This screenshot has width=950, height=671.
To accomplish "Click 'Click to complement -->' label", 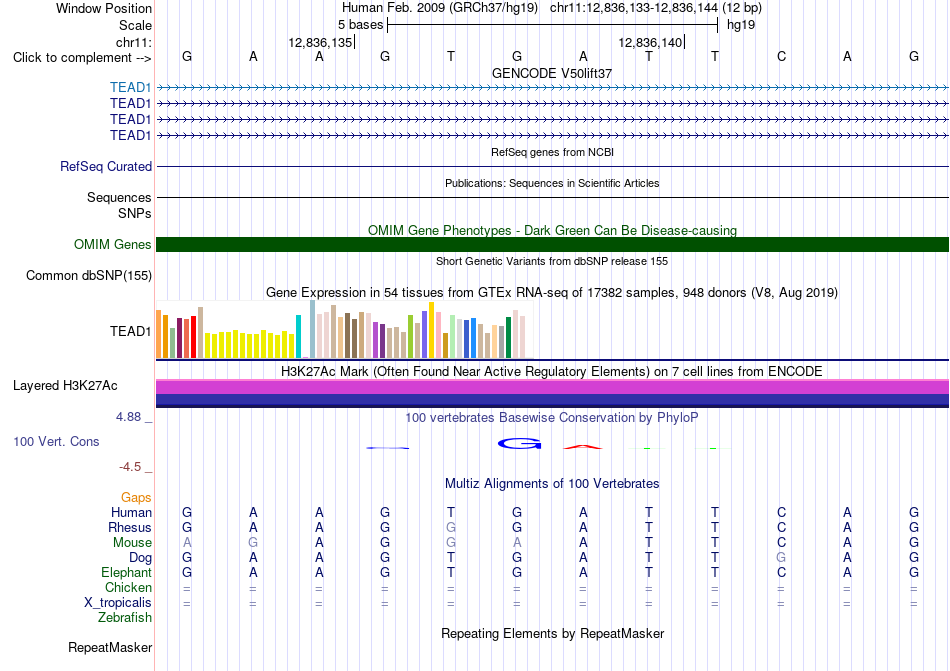I will pos(82,58).
